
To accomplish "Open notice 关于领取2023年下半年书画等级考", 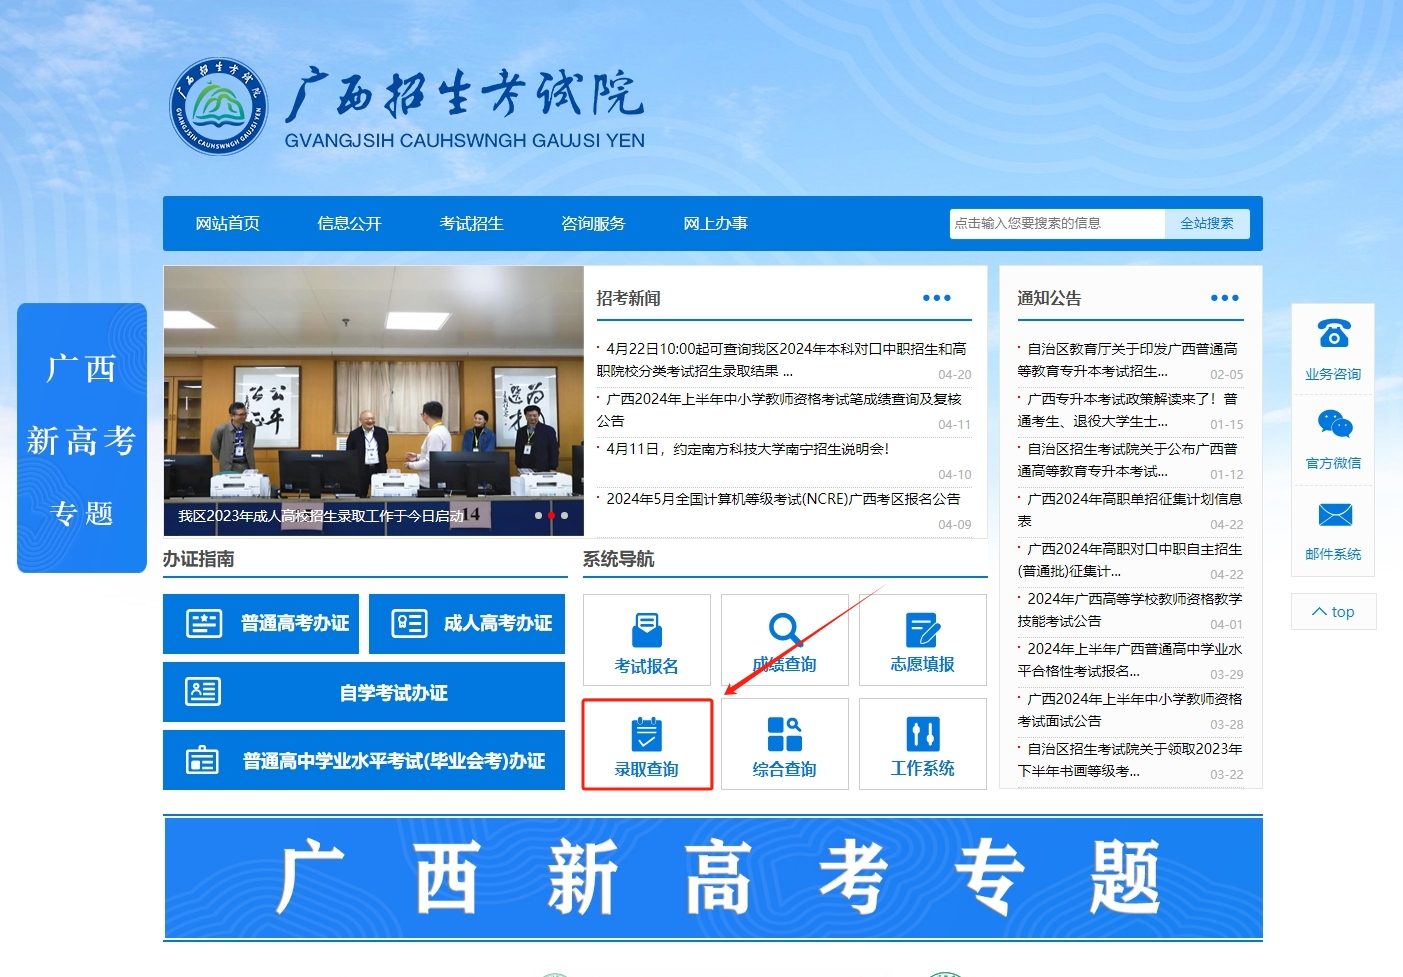I will tap(1130, 760).
